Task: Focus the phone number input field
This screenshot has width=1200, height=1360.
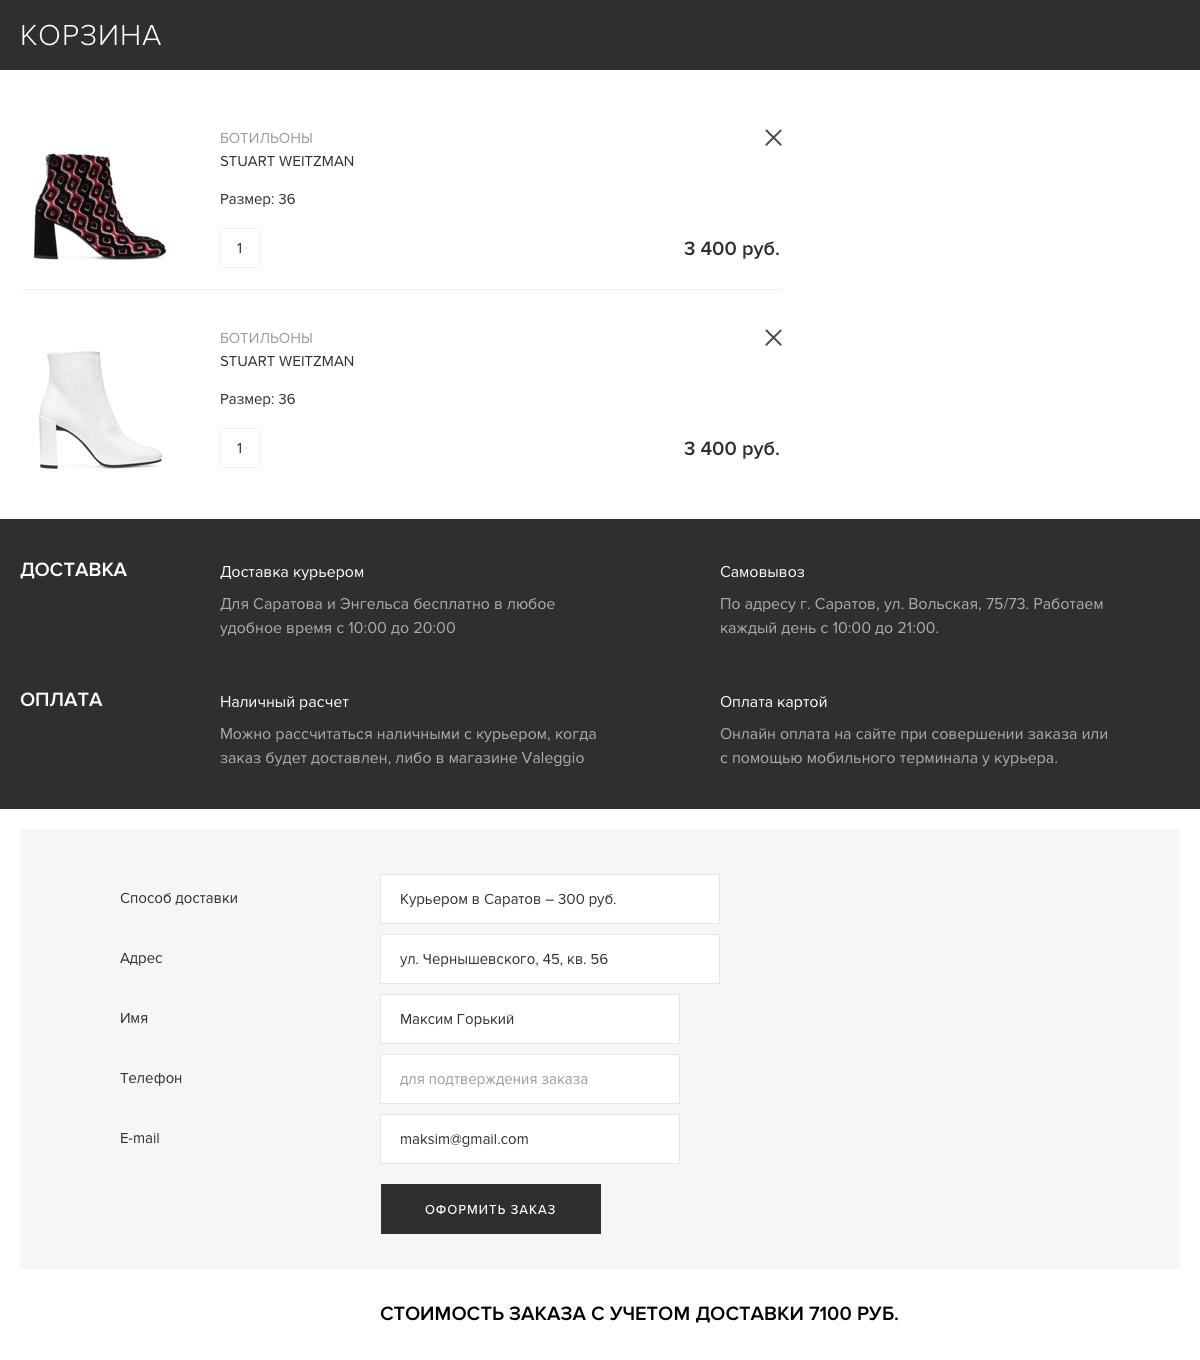Action: tap(529, 1079)
